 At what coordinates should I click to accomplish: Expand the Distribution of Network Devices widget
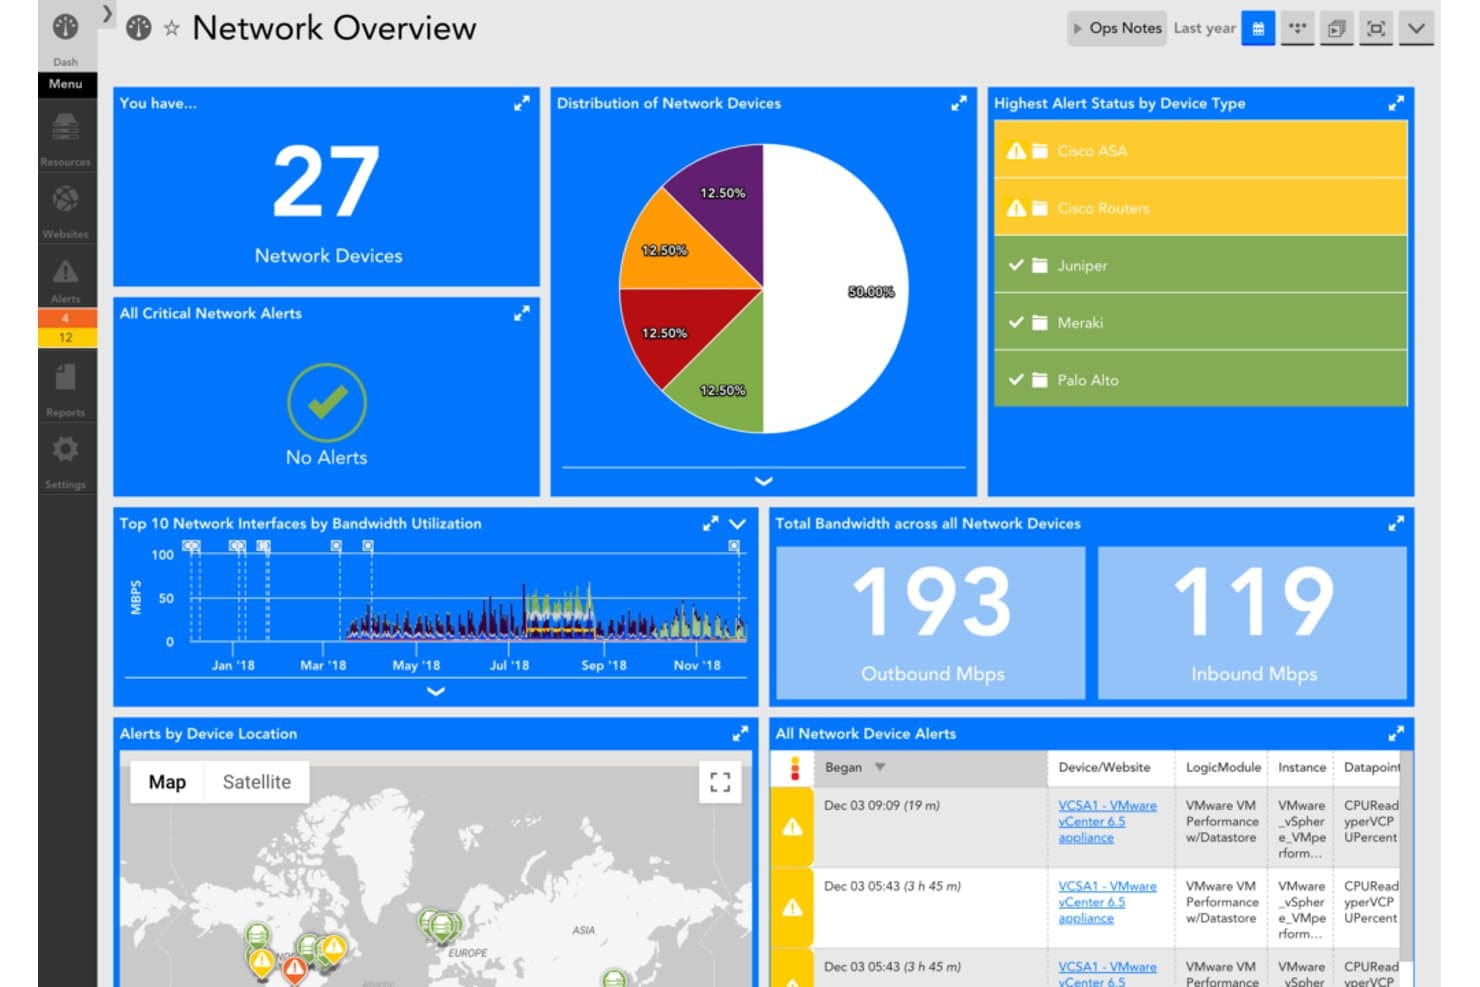pos(958,103)
